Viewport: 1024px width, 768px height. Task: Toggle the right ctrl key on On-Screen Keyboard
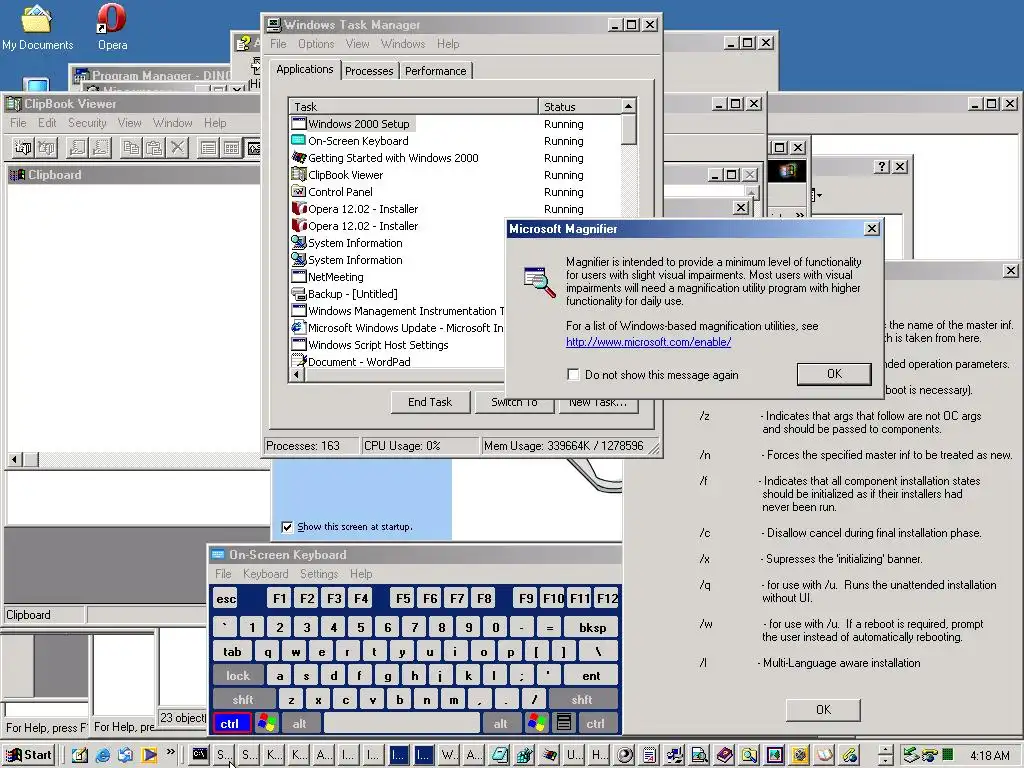pyautogui.click(x=595, y=723)
